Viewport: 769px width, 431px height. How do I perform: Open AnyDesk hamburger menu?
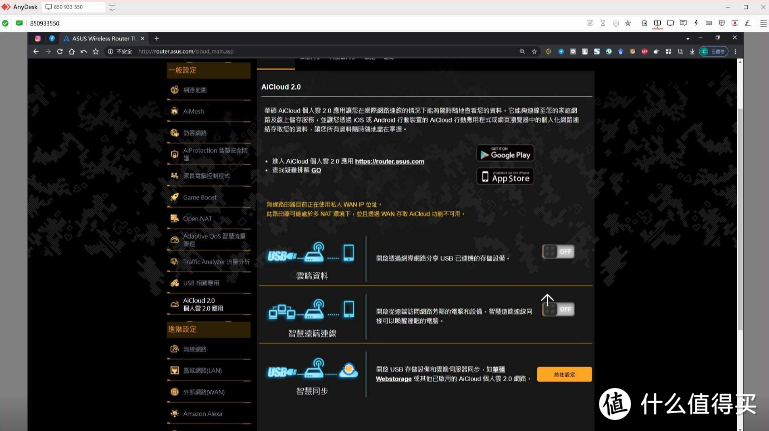(764, 23)
